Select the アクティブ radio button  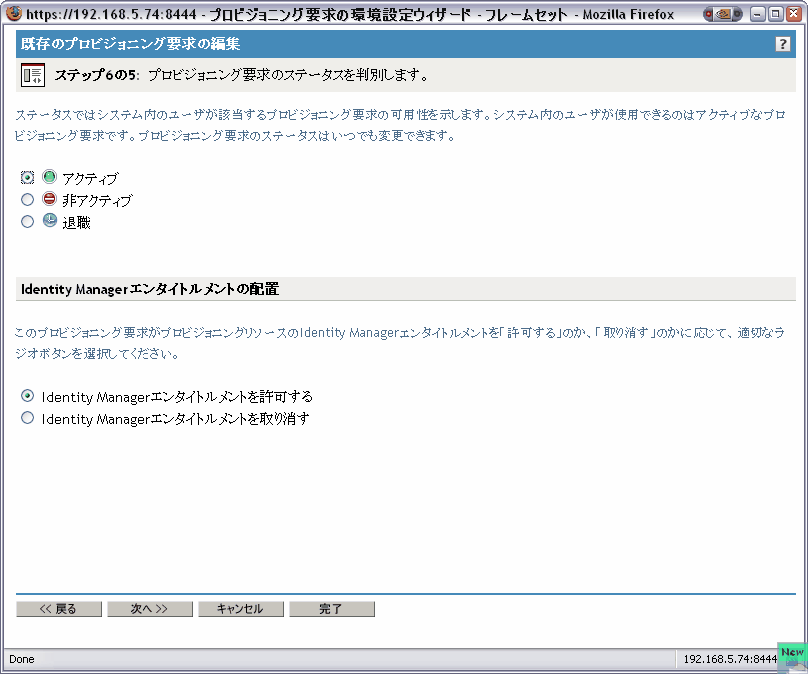pyautogui.click(x=27, y=177)
